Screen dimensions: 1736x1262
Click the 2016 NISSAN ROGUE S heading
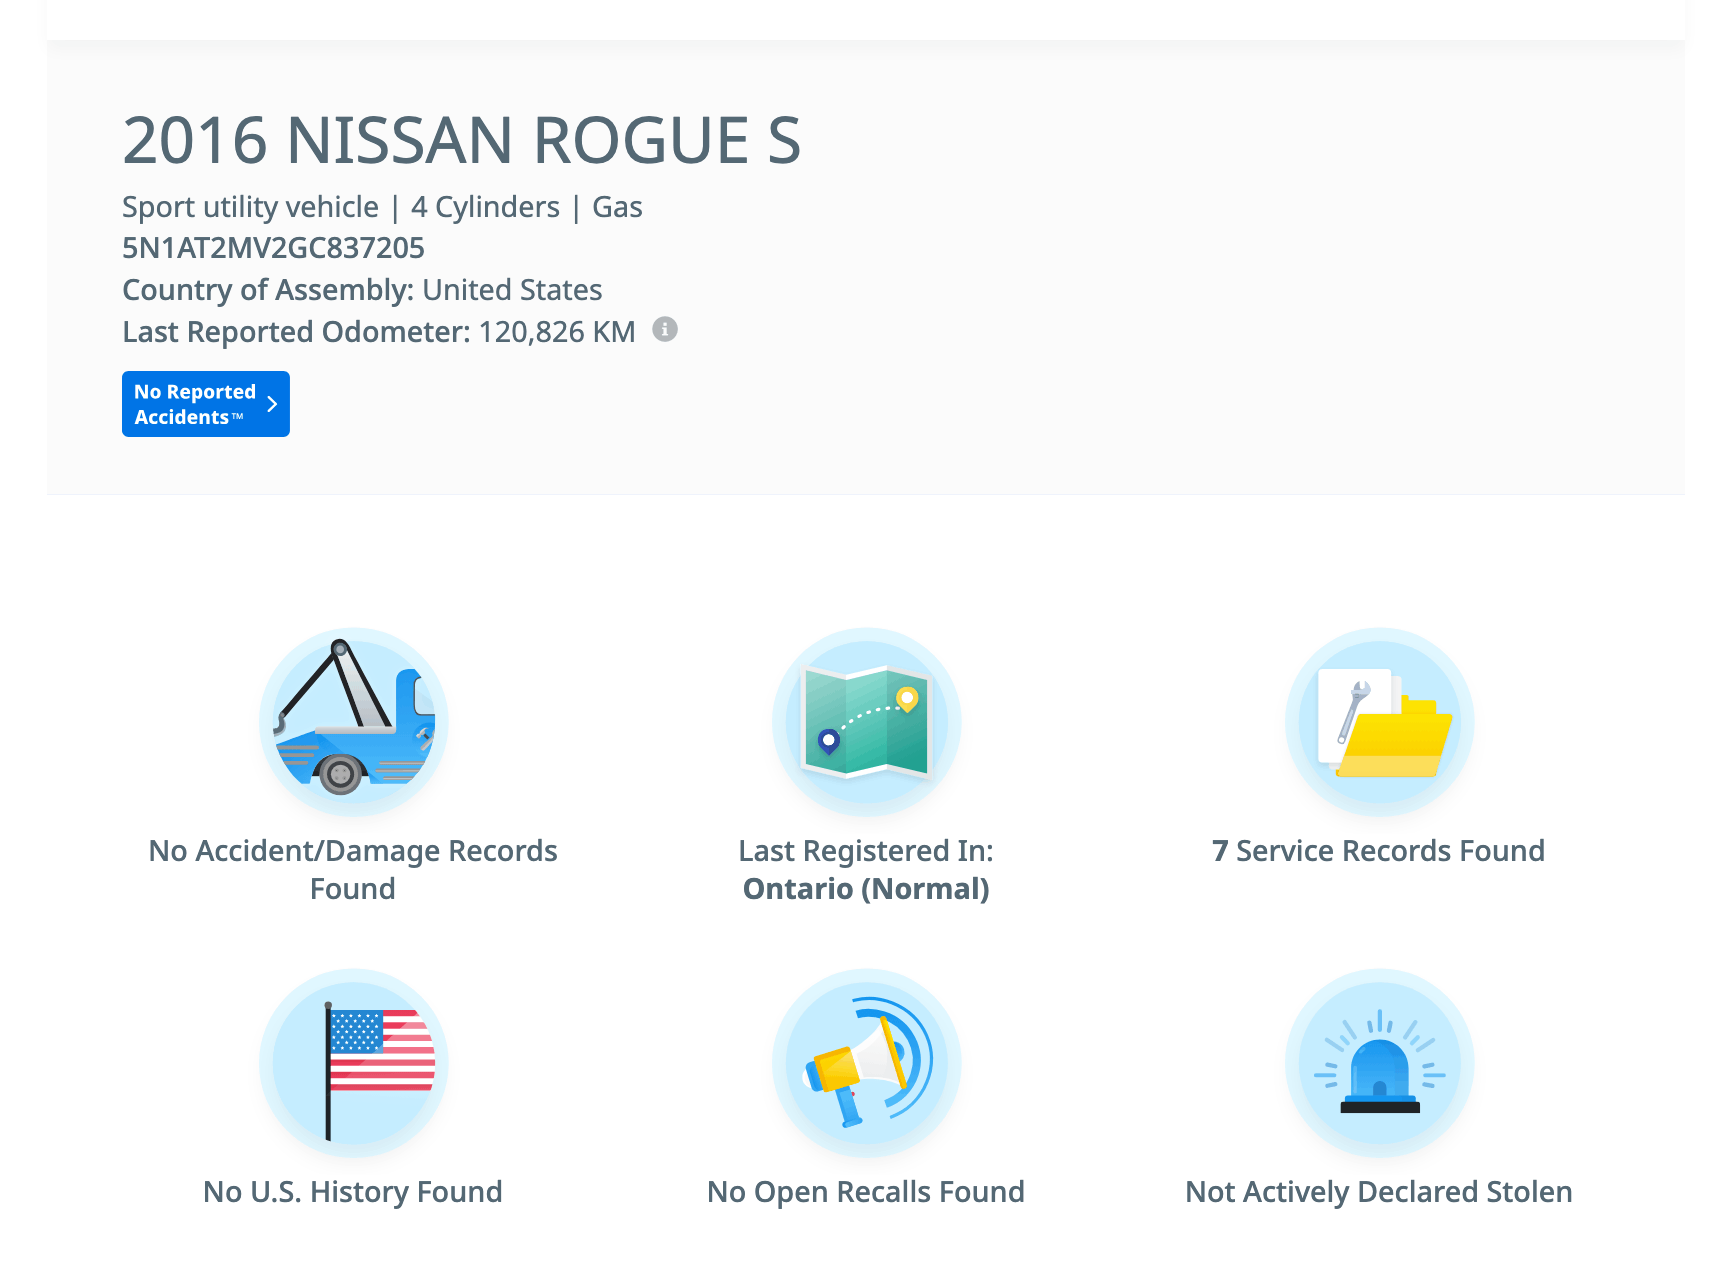coord(461,140)
